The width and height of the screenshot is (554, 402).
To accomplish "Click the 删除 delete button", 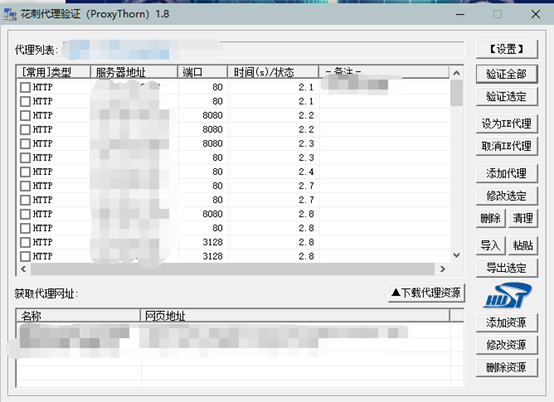I will click(491, 218).
